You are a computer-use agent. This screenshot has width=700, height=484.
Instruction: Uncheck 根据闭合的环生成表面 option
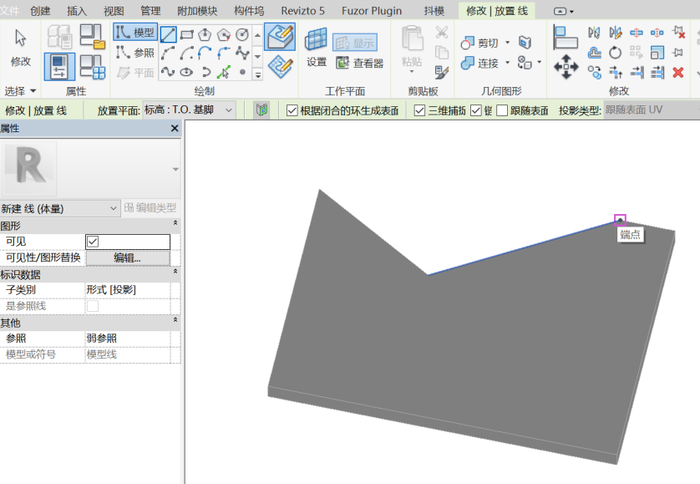click(x=292, y=110)
